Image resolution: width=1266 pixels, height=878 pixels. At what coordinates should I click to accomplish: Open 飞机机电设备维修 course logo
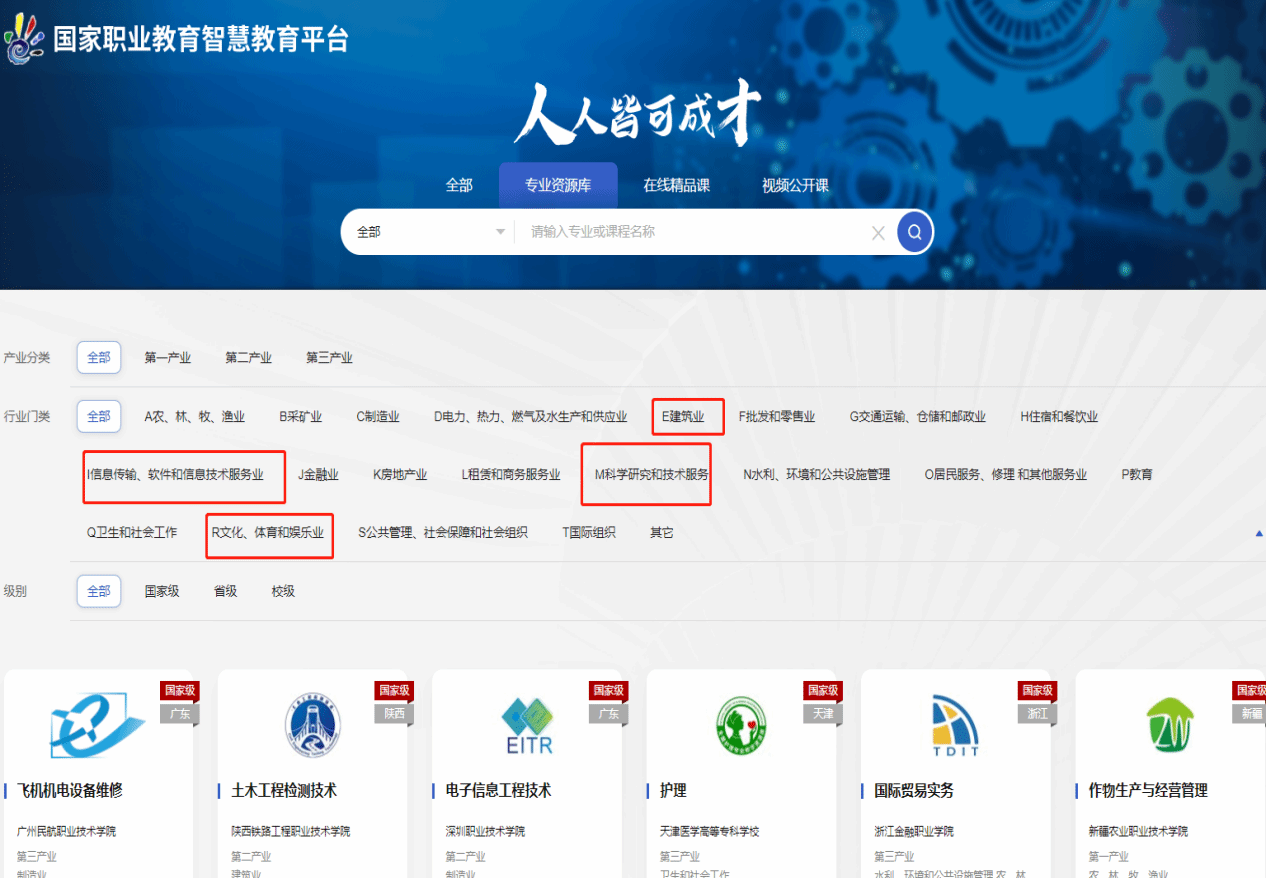tap(98, 723)
